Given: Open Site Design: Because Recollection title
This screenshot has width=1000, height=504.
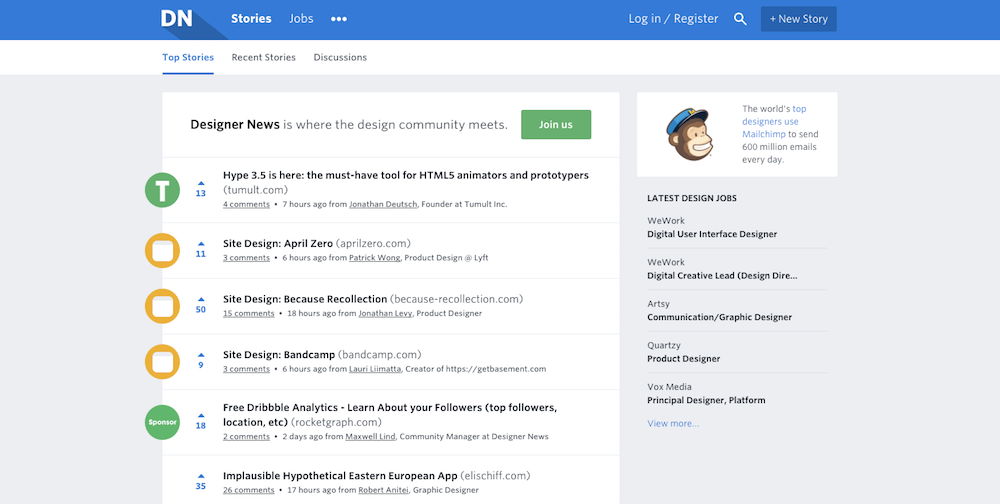Looking at the screenshot, I should click(x=305, y=299).
